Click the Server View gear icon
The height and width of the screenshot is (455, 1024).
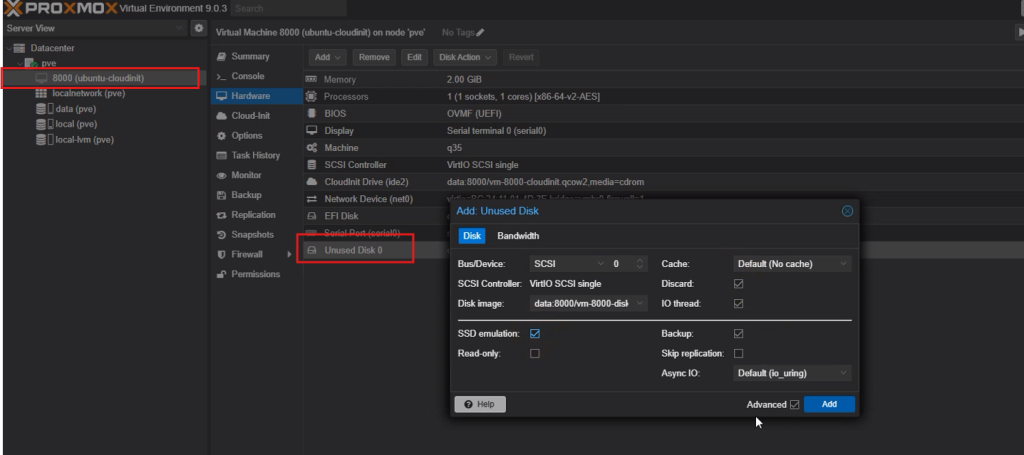coord(199,28)
